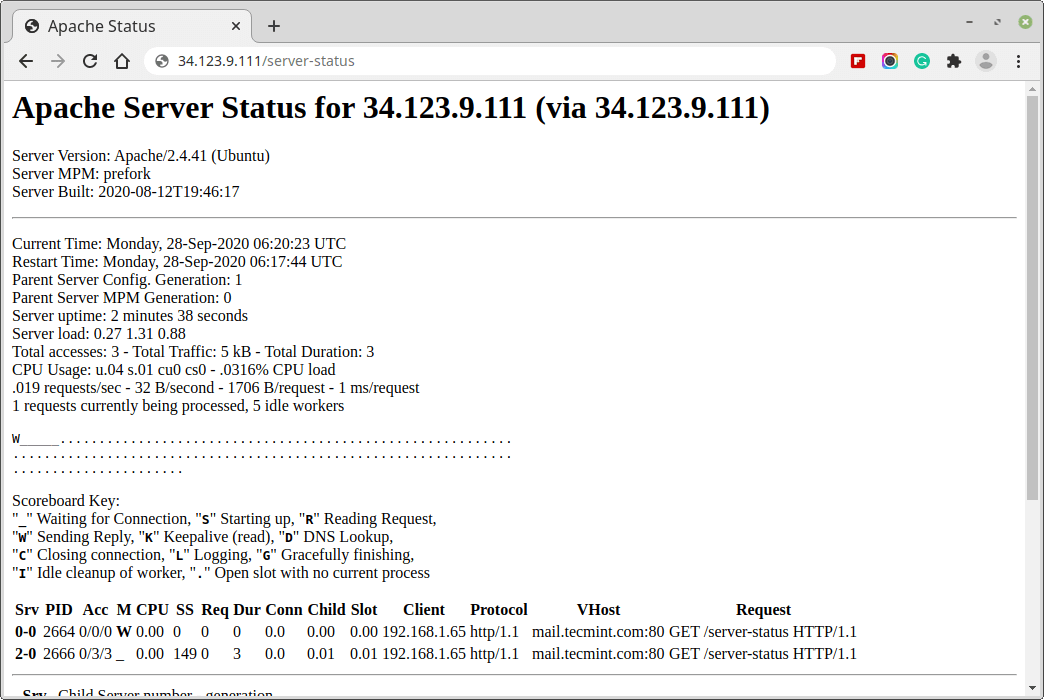Click the Apache Server Status heading

pos(391,108)
